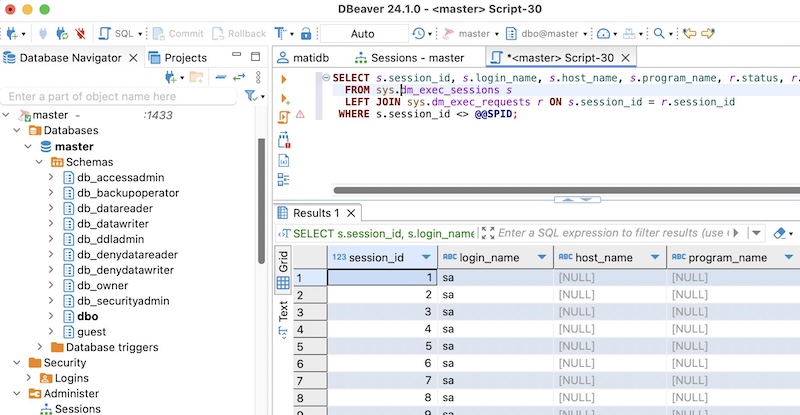Collapse the Schemas folder
Screen dimensions: 800x415
click(39, 162)
